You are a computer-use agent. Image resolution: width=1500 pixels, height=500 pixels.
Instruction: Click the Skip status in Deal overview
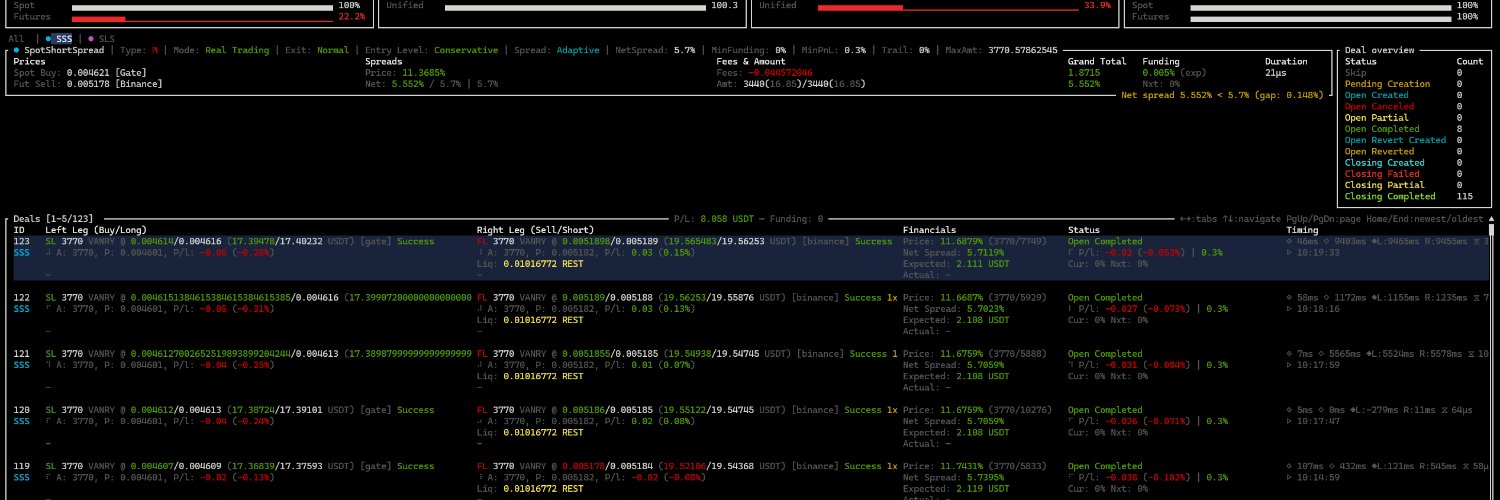[x=1356, y=73]
